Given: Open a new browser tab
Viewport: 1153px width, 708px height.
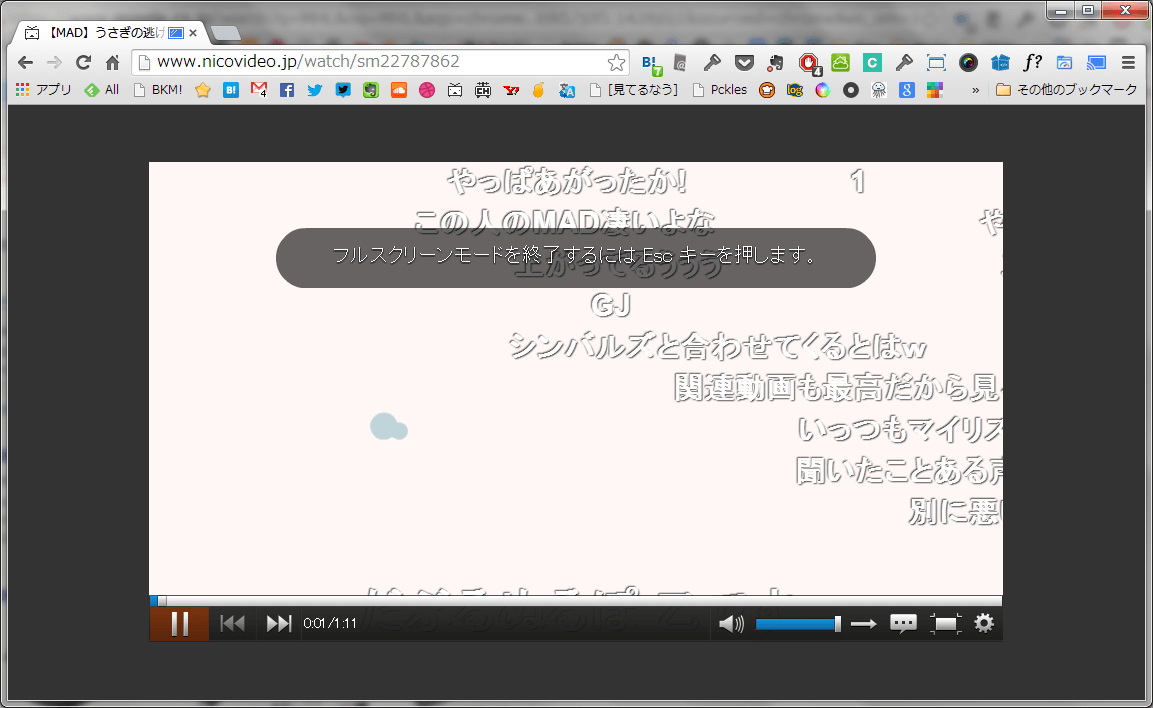Looking at the screenshot, I should 226,34.
